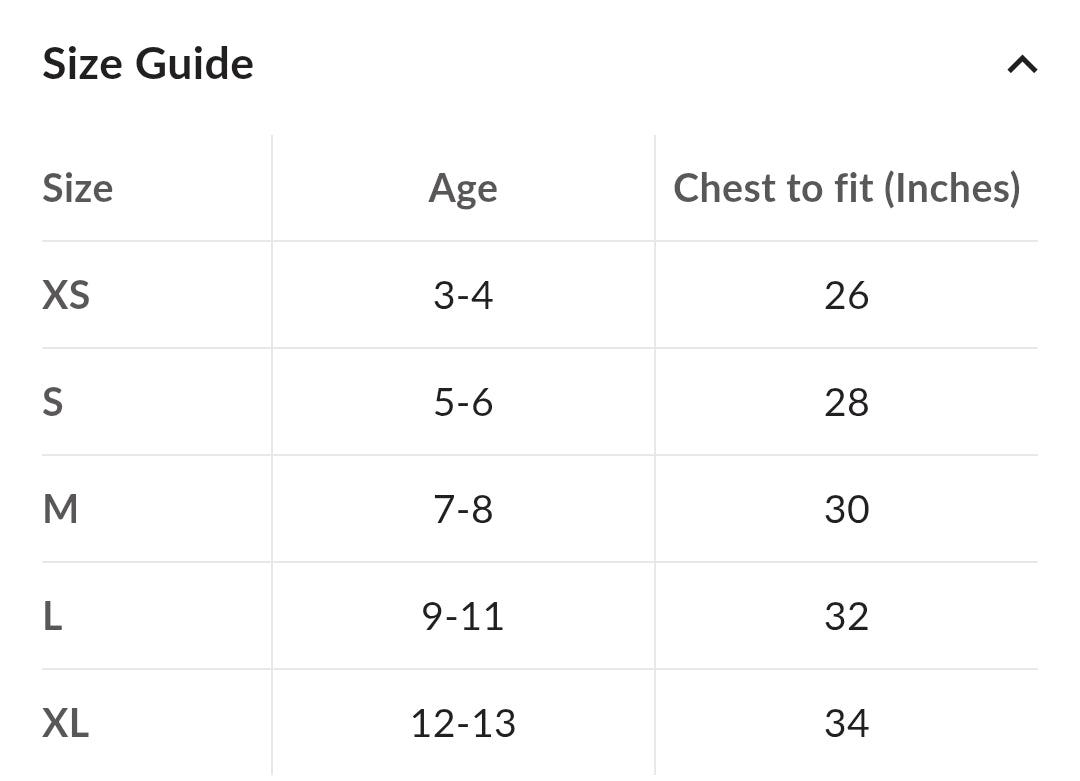Click the Size Guide heading
Screen dimensions: 1080x781
coord(148,64)
